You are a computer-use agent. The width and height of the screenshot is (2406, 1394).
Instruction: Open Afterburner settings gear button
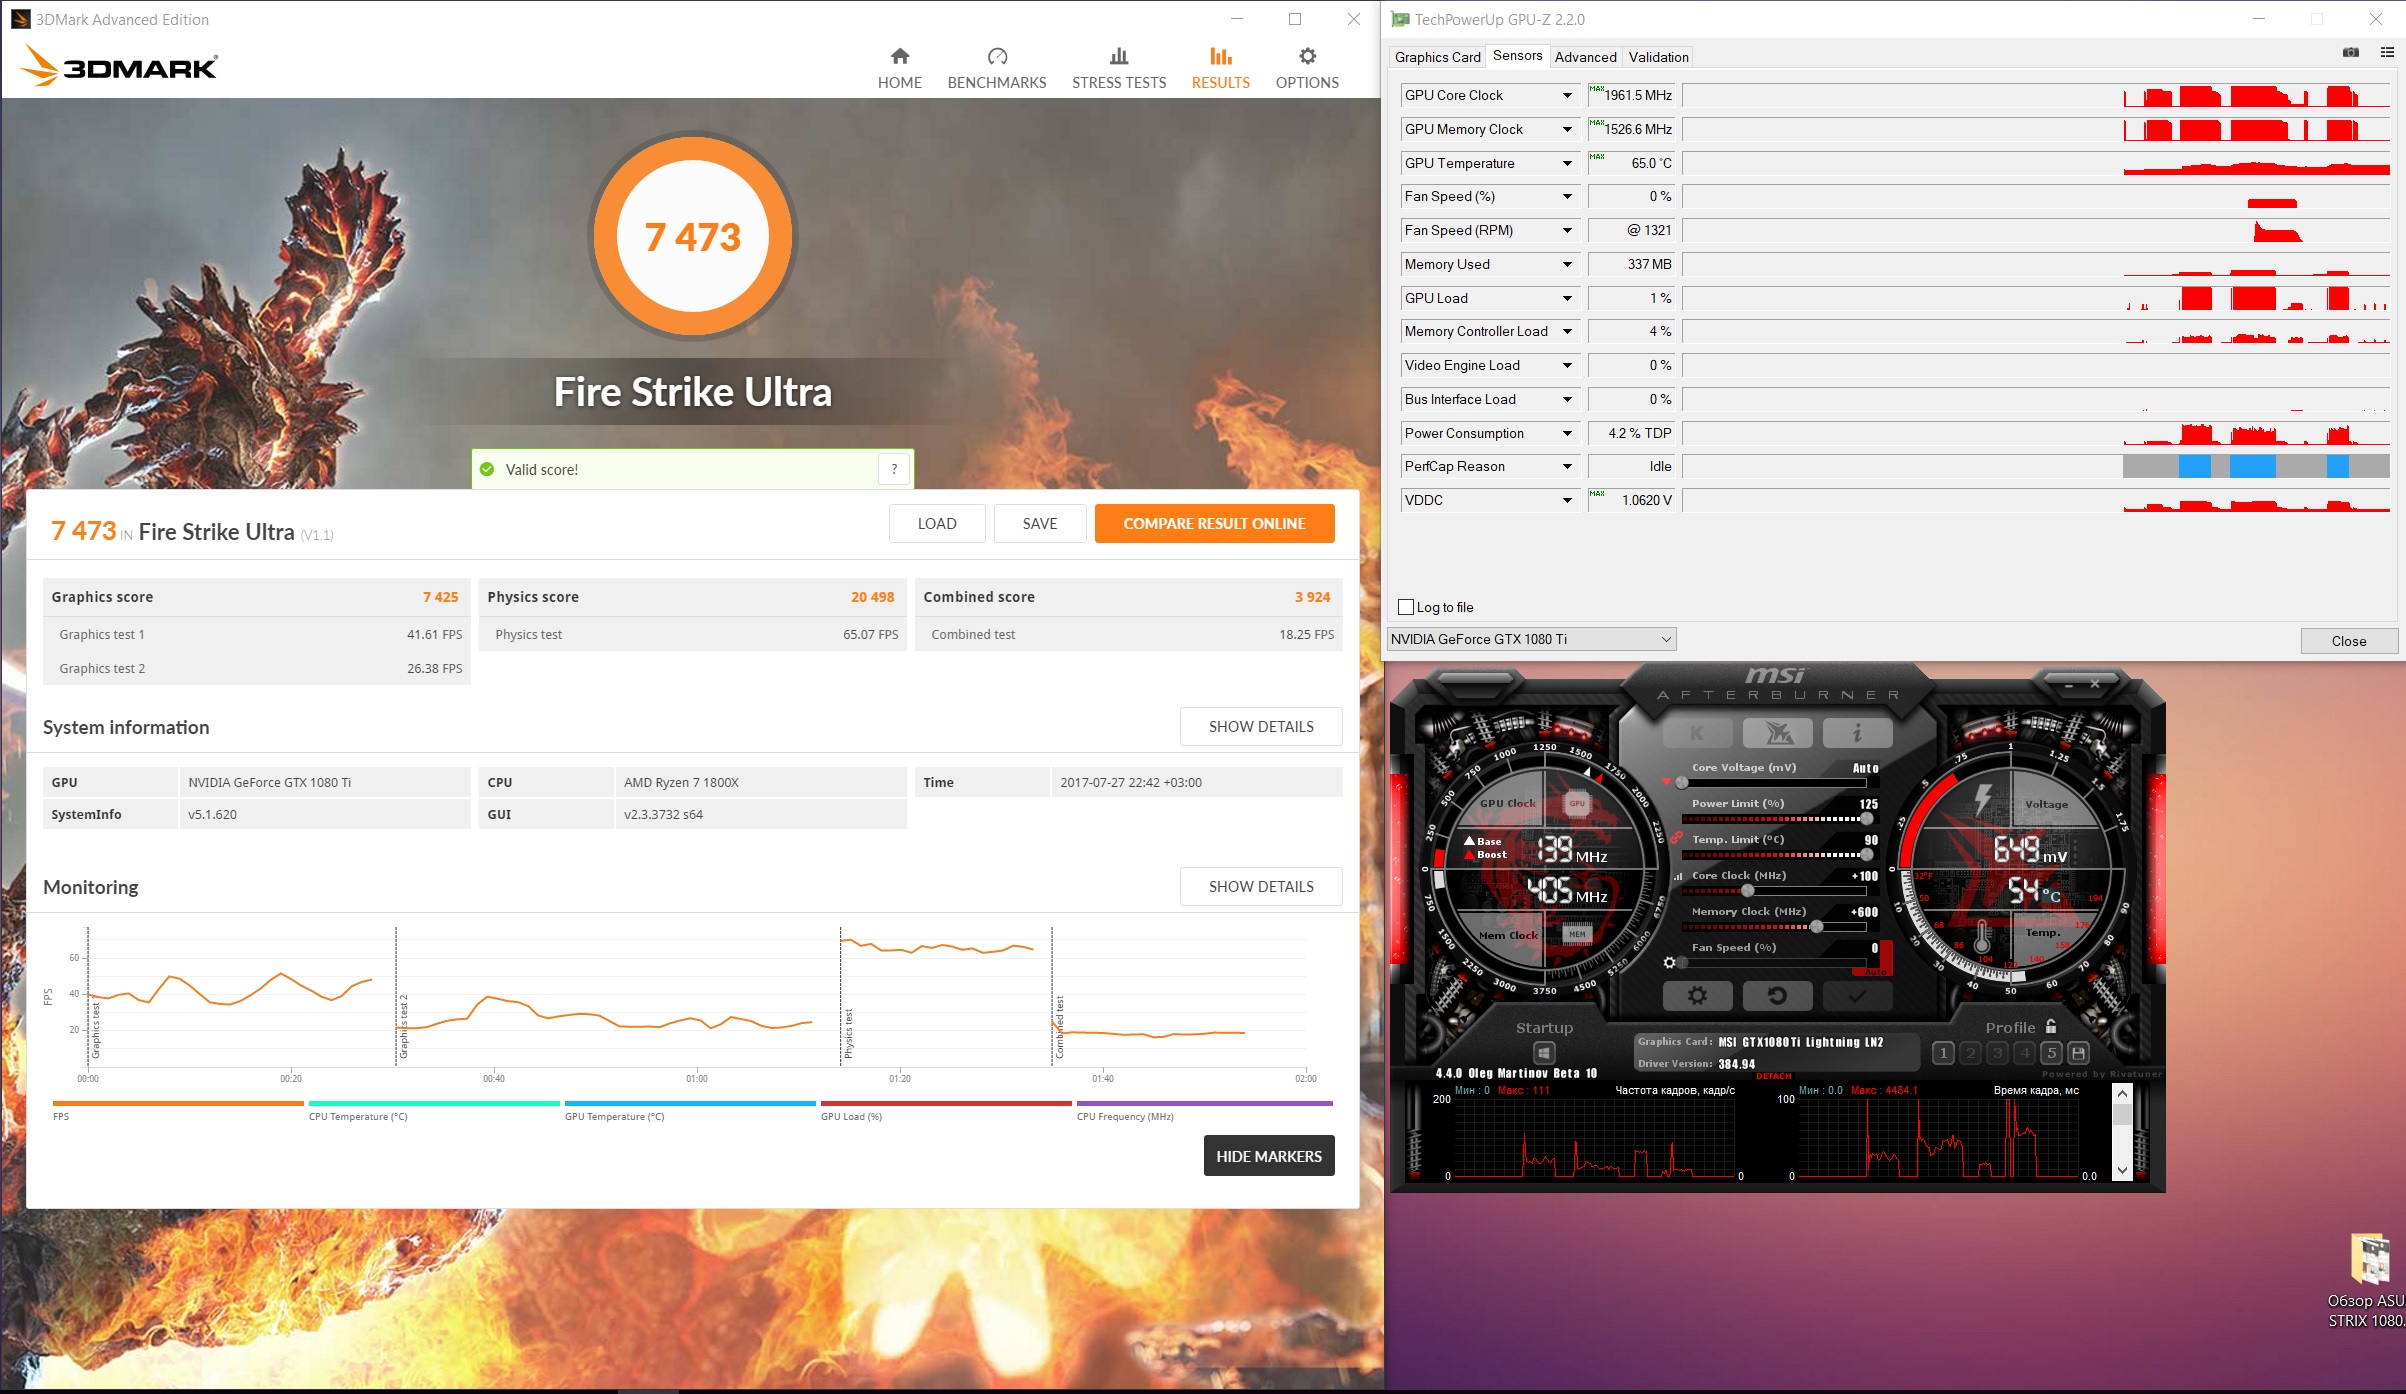(1697, 996)
